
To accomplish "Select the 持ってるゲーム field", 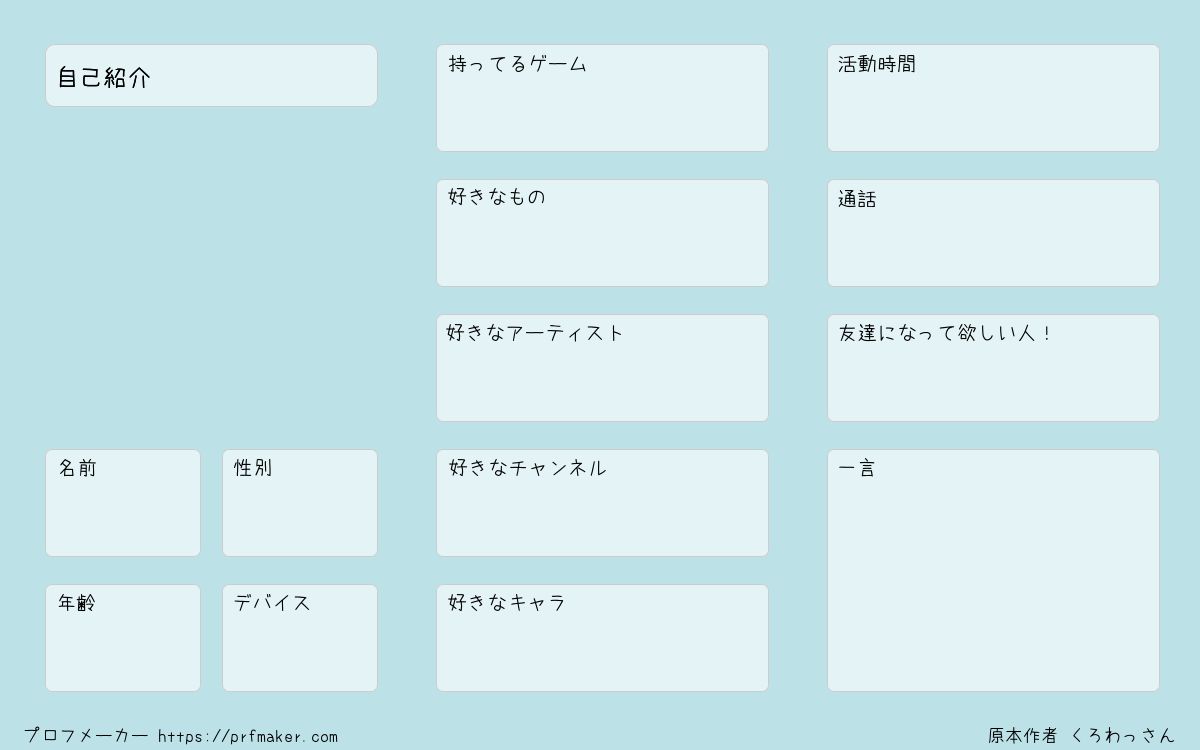I will (602, 98).
